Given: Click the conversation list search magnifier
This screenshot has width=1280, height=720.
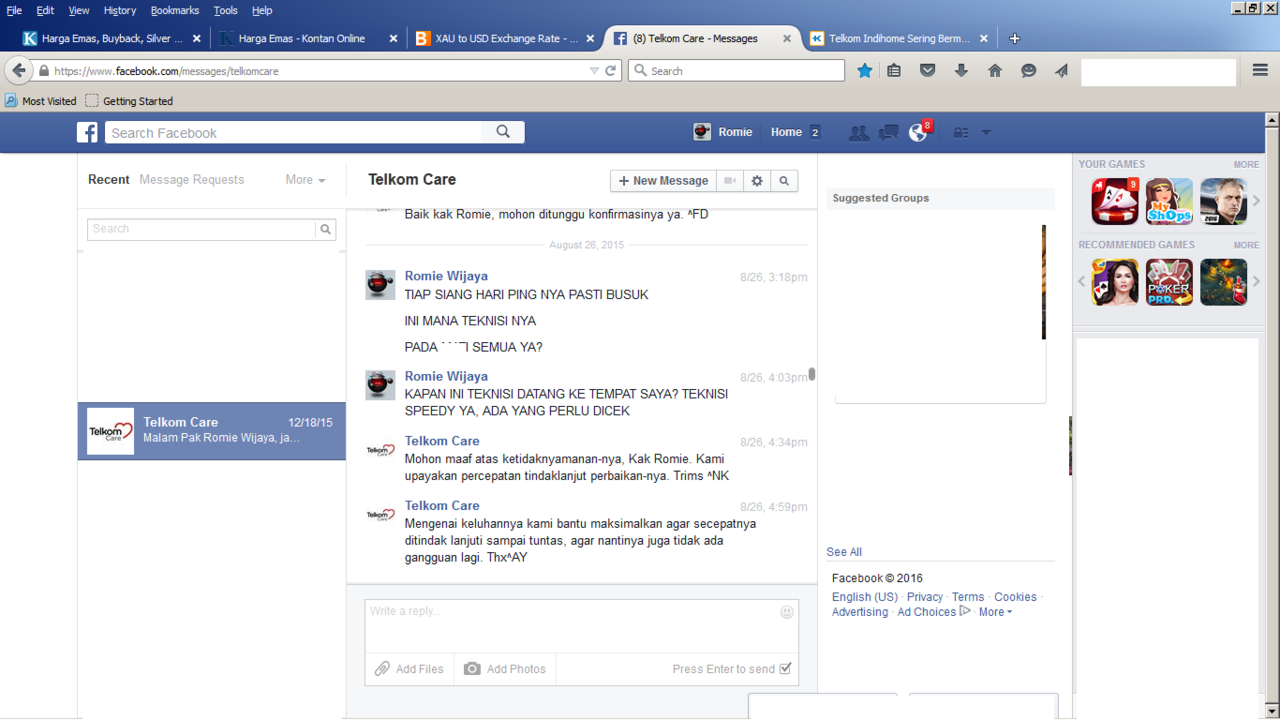Looking at the screenshot, I should pyautogui.click(x=325, y=229).
